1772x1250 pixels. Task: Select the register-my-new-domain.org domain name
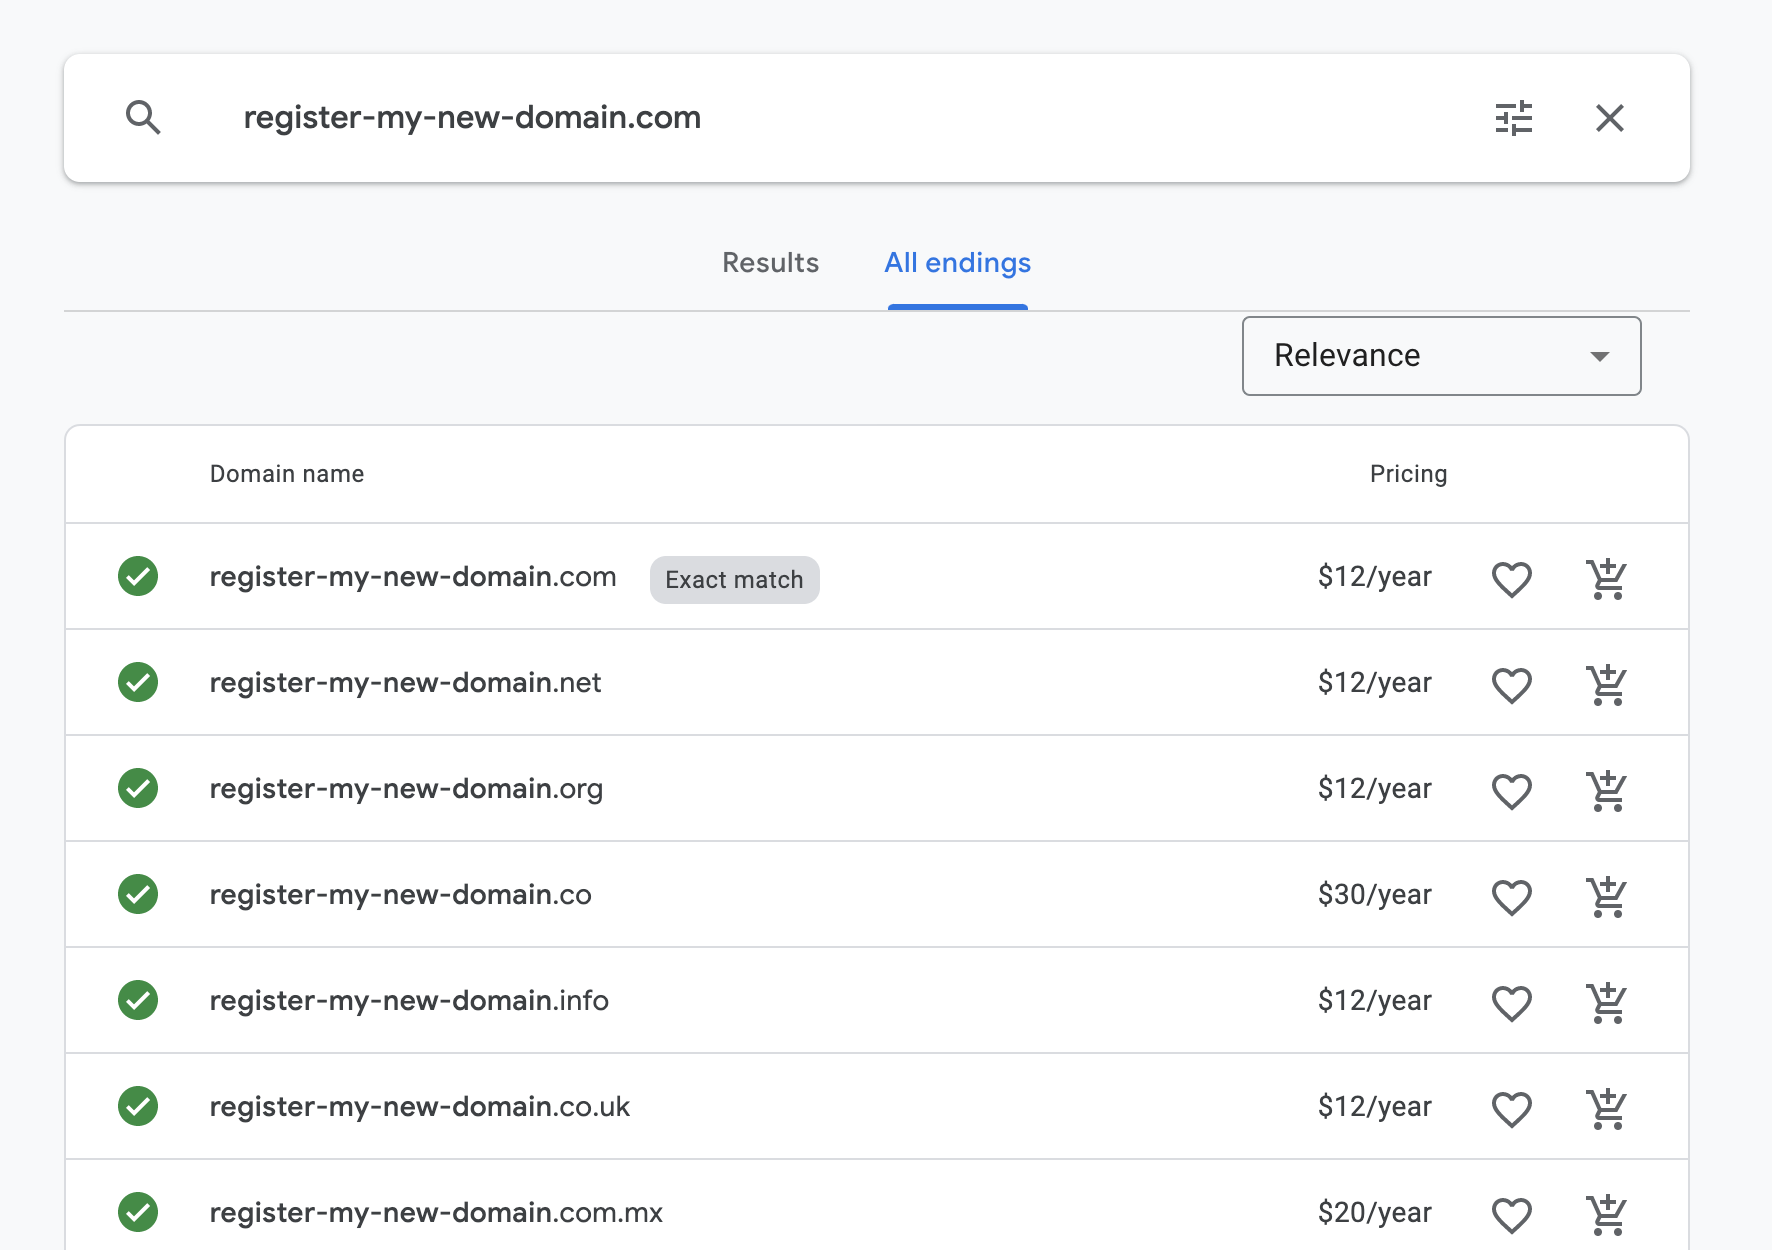coord(406,789)
